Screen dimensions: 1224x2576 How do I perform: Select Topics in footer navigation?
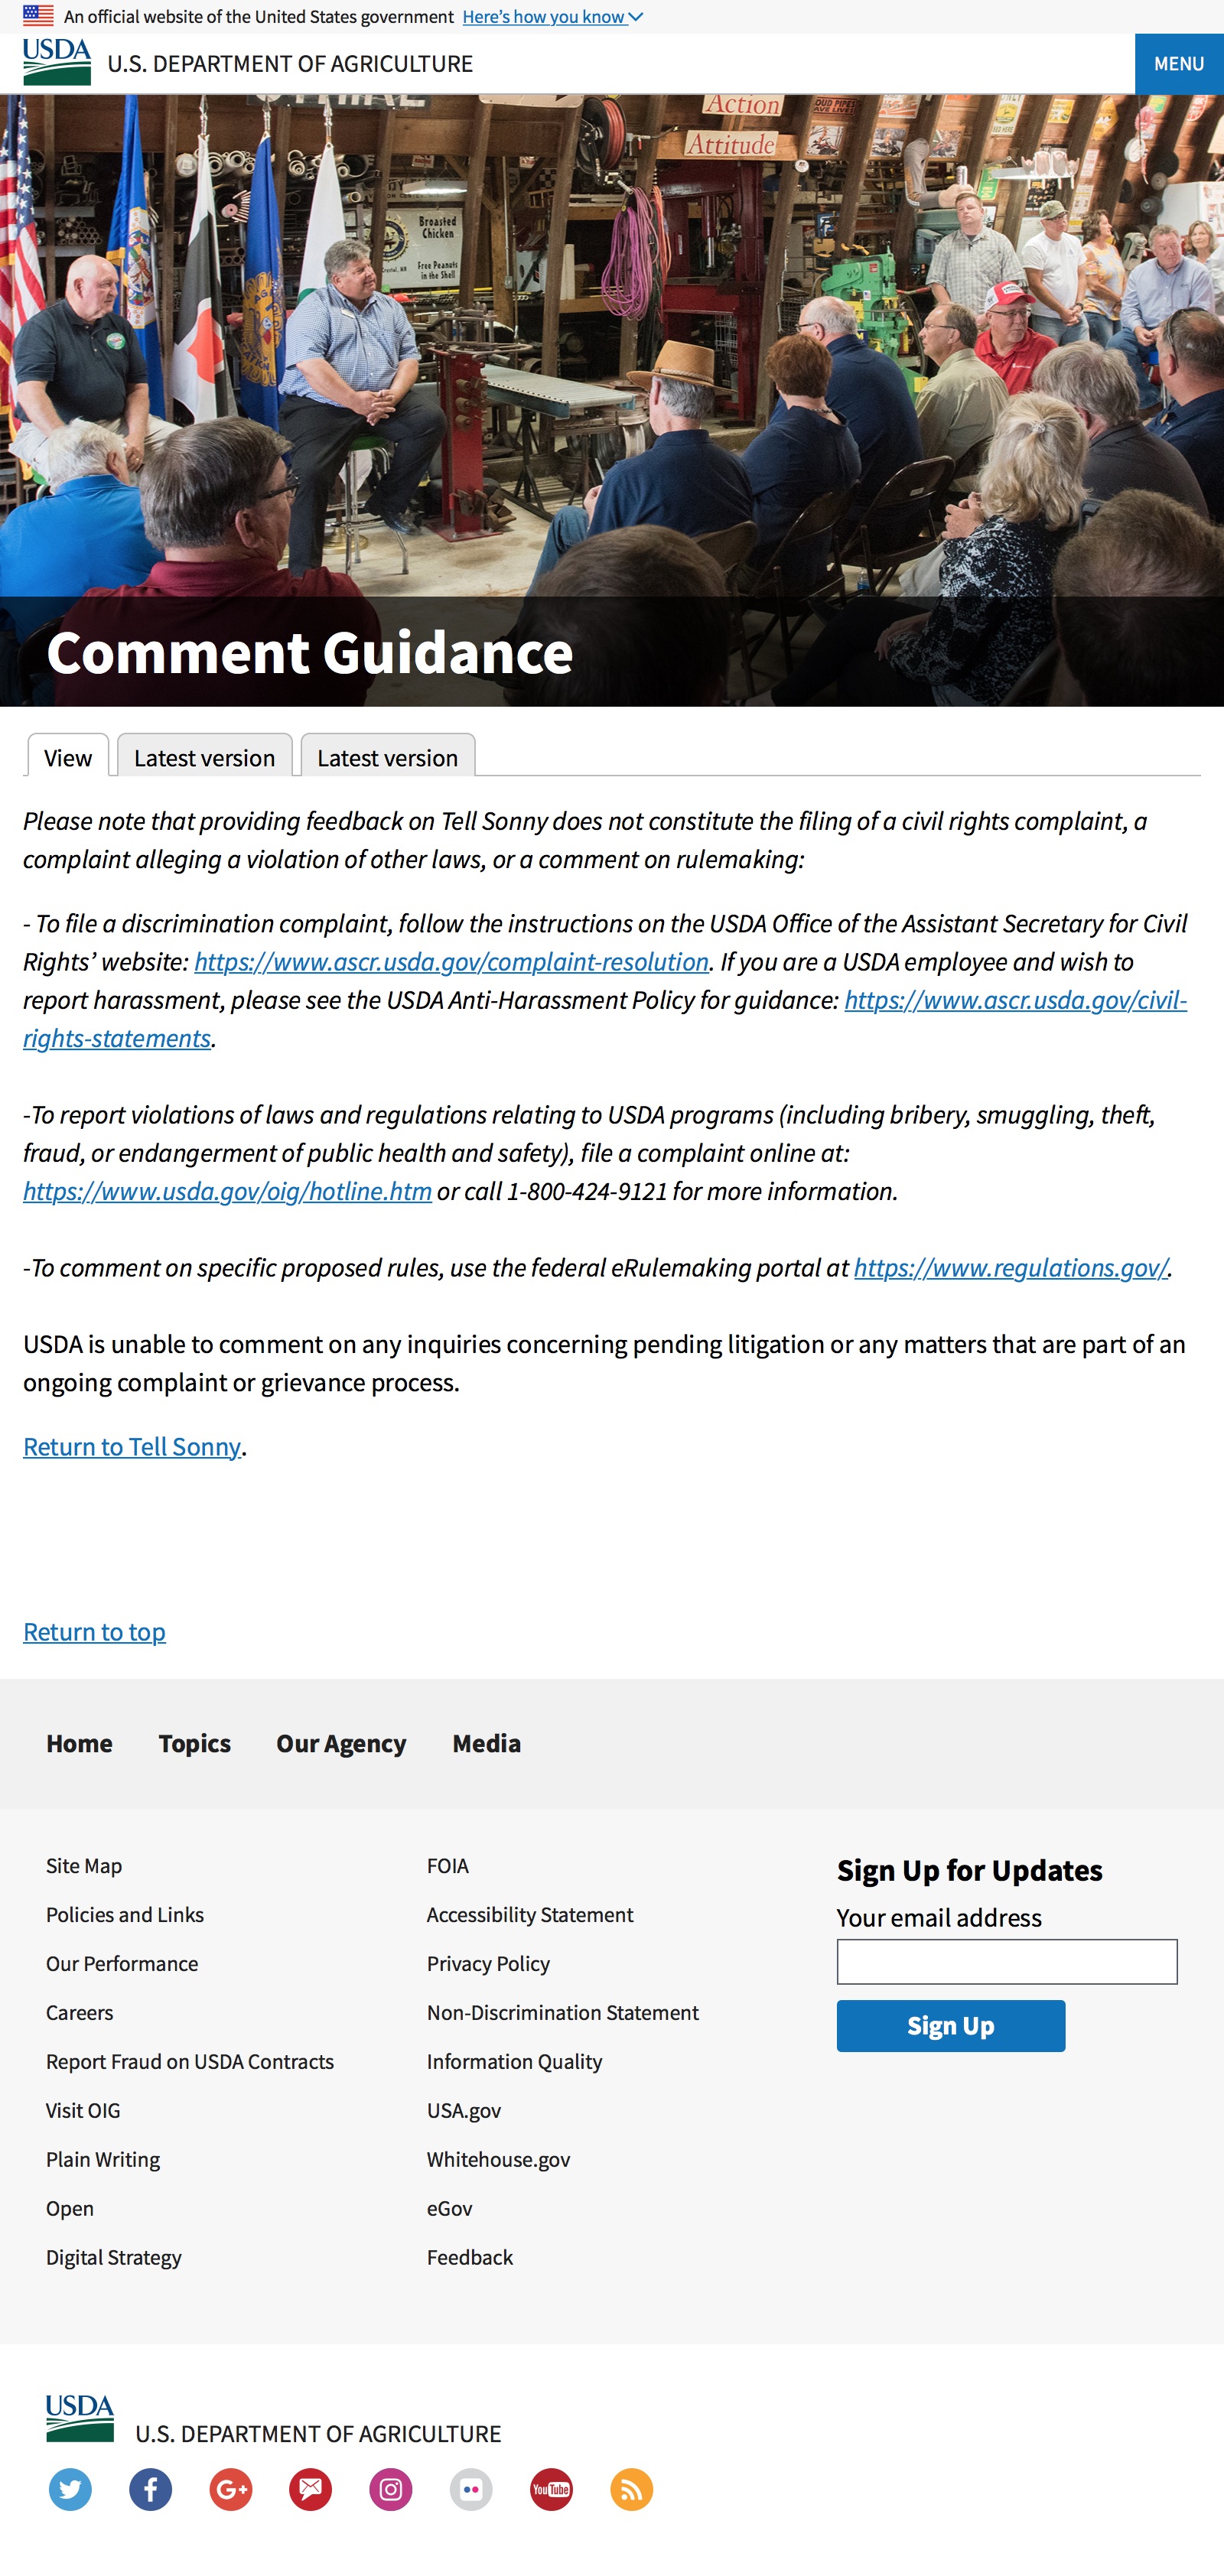194,1743
